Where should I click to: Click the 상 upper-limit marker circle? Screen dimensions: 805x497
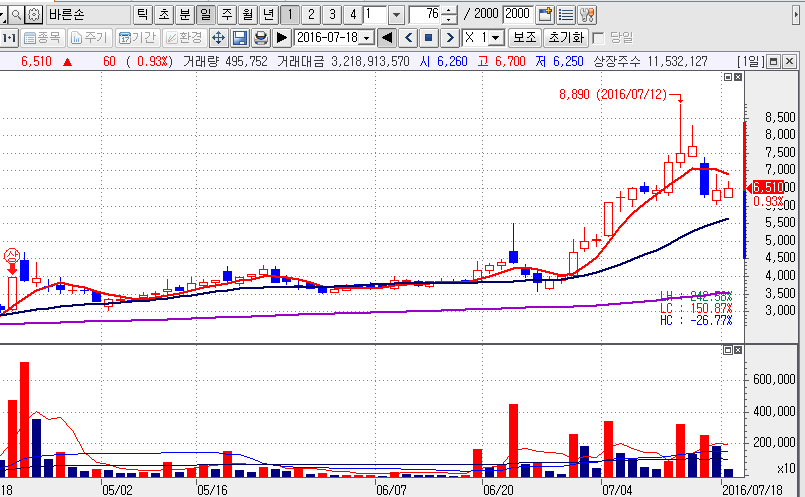click(12, 255)
